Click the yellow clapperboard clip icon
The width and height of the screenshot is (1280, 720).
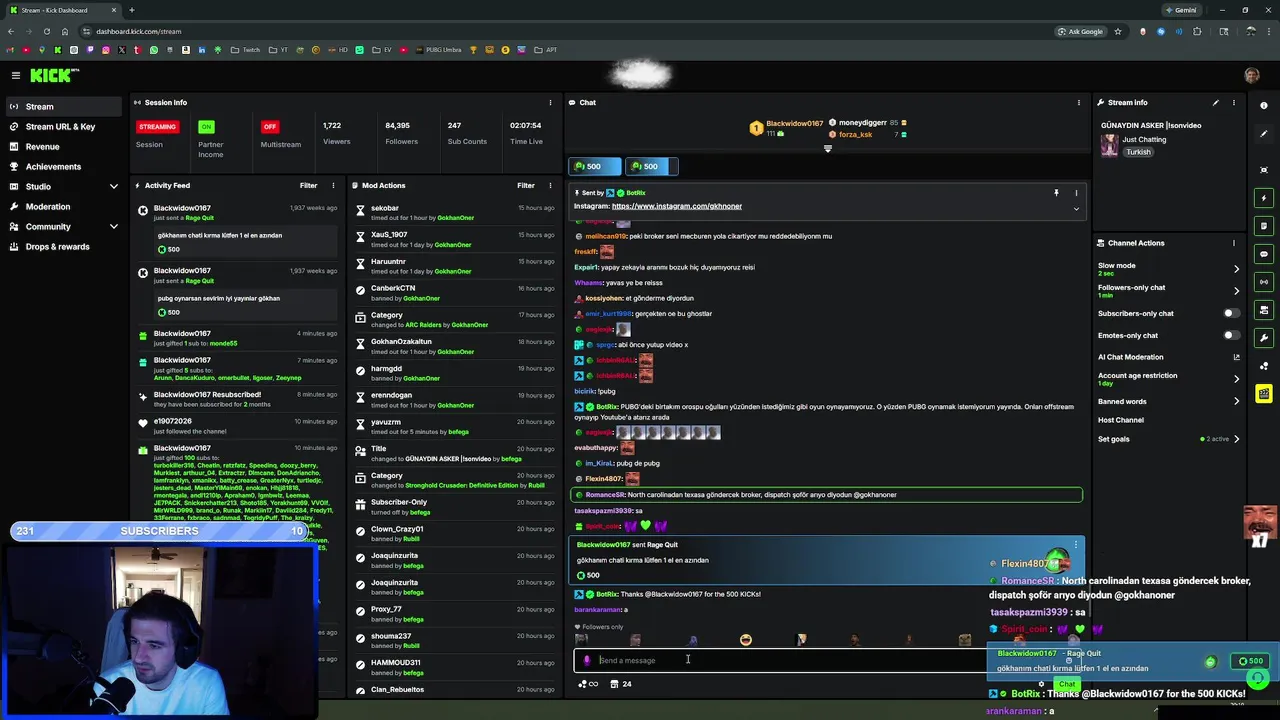coord(1264,394)
